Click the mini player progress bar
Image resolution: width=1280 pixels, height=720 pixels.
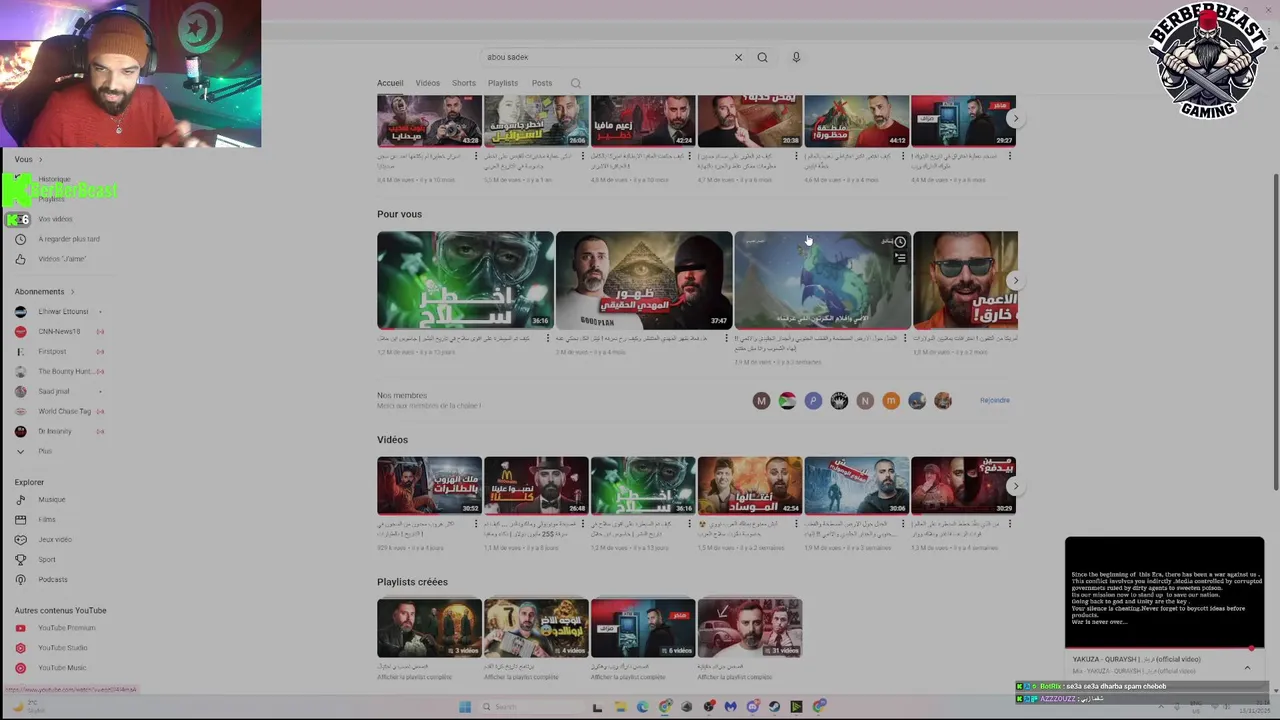(1165, 649)
